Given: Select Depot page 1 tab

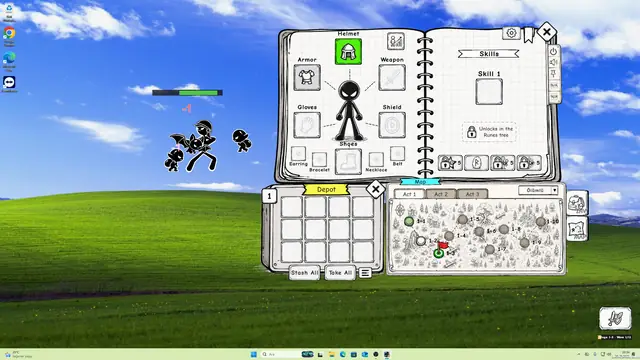Looking at the screenshot, I should [x=269, y=196].
